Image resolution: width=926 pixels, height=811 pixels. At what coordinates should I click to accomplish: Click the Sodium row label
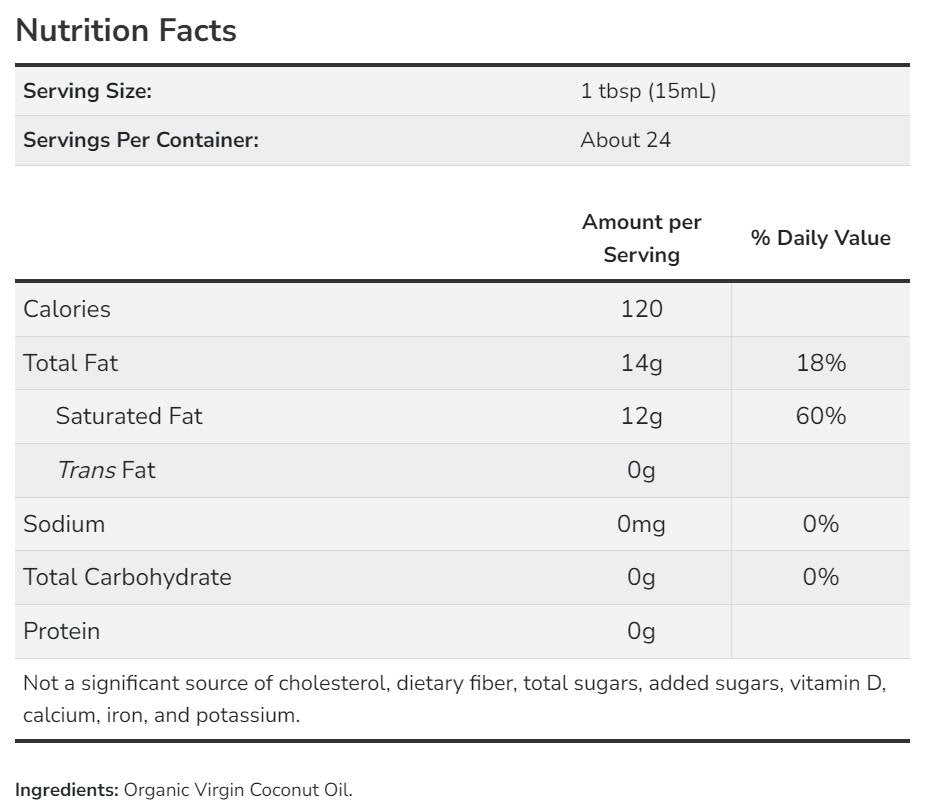64,524
